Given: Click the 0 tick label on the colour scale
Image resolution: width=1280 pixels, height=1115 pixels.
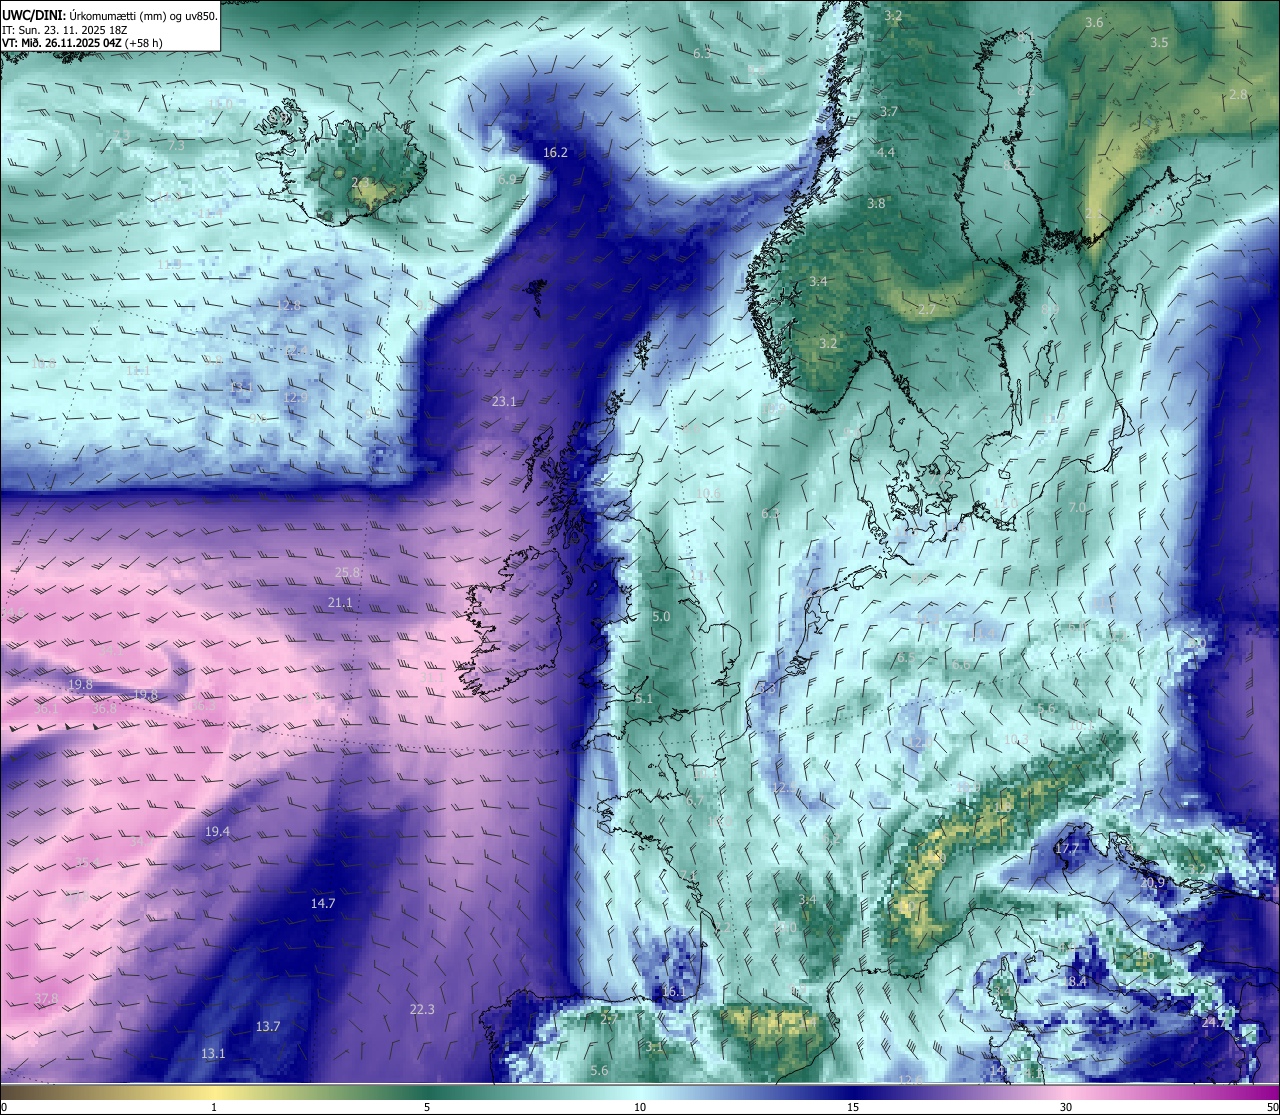Looking at the screenshot, I should tap(4, 1108).
